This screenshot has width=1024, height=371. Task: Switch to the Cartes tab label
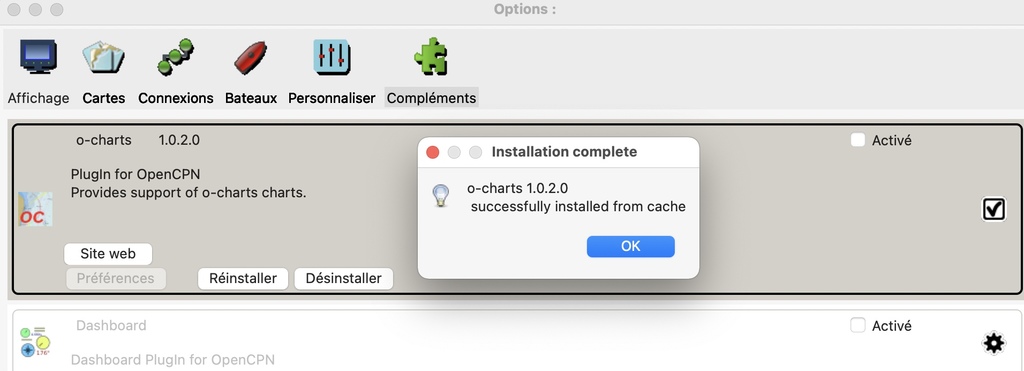point(104,98)
